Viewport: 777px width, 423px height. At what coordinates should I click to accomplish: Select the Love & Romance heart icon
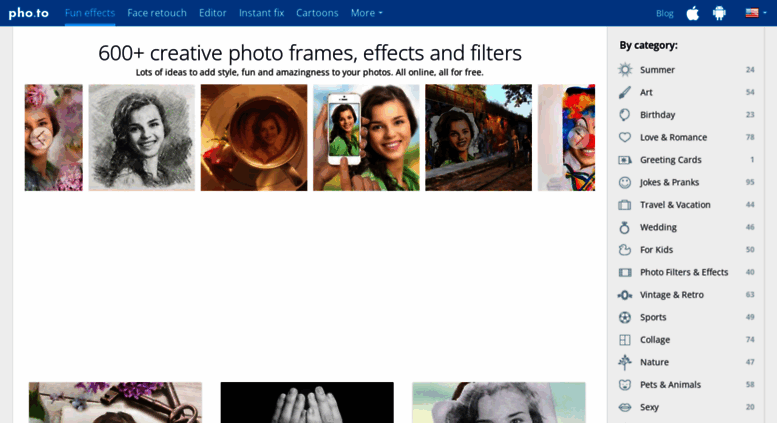(x=625, y=137)
